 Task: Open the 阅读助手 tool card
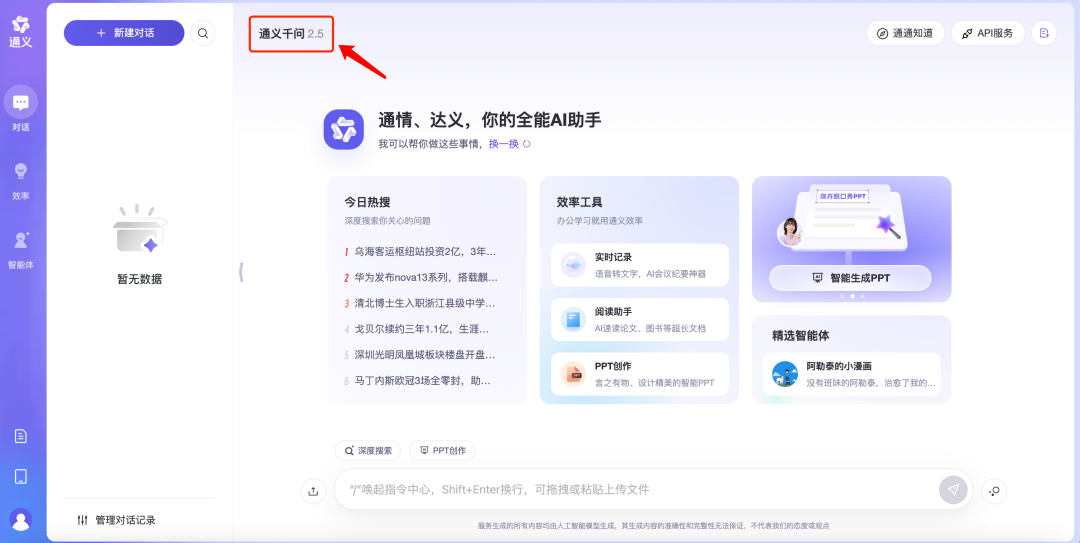(x=640, y=320)
